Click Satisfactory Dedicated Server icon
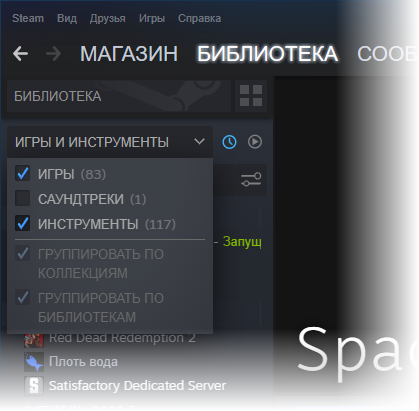Screen dimensions: 419x411 point(34,386)
